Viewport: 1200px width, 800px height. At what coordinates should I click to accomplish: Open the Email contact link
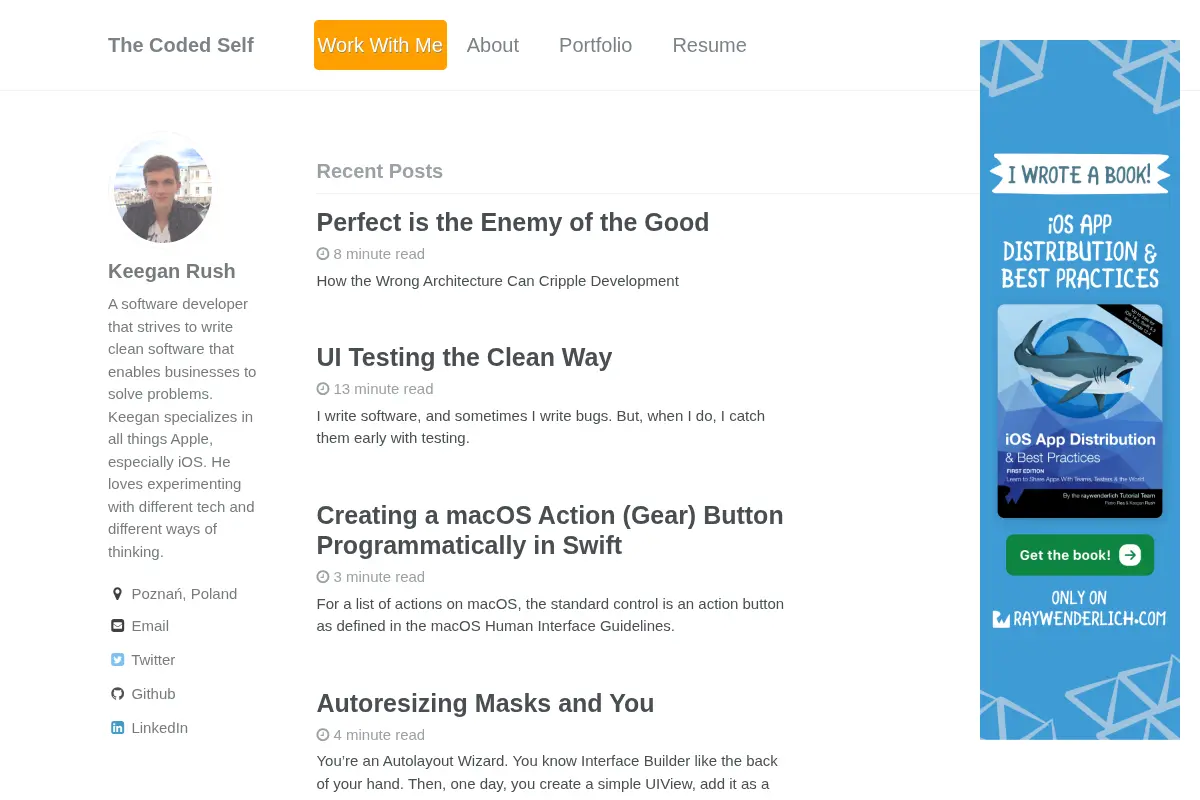pyautogui.click(x=150, y=626)
